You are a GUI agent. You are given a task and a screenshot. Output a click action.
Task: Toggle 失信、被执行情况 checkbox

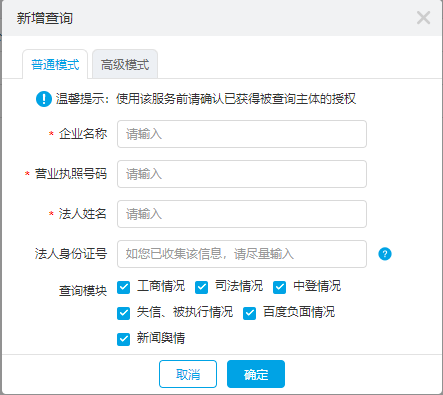point(124,313)
